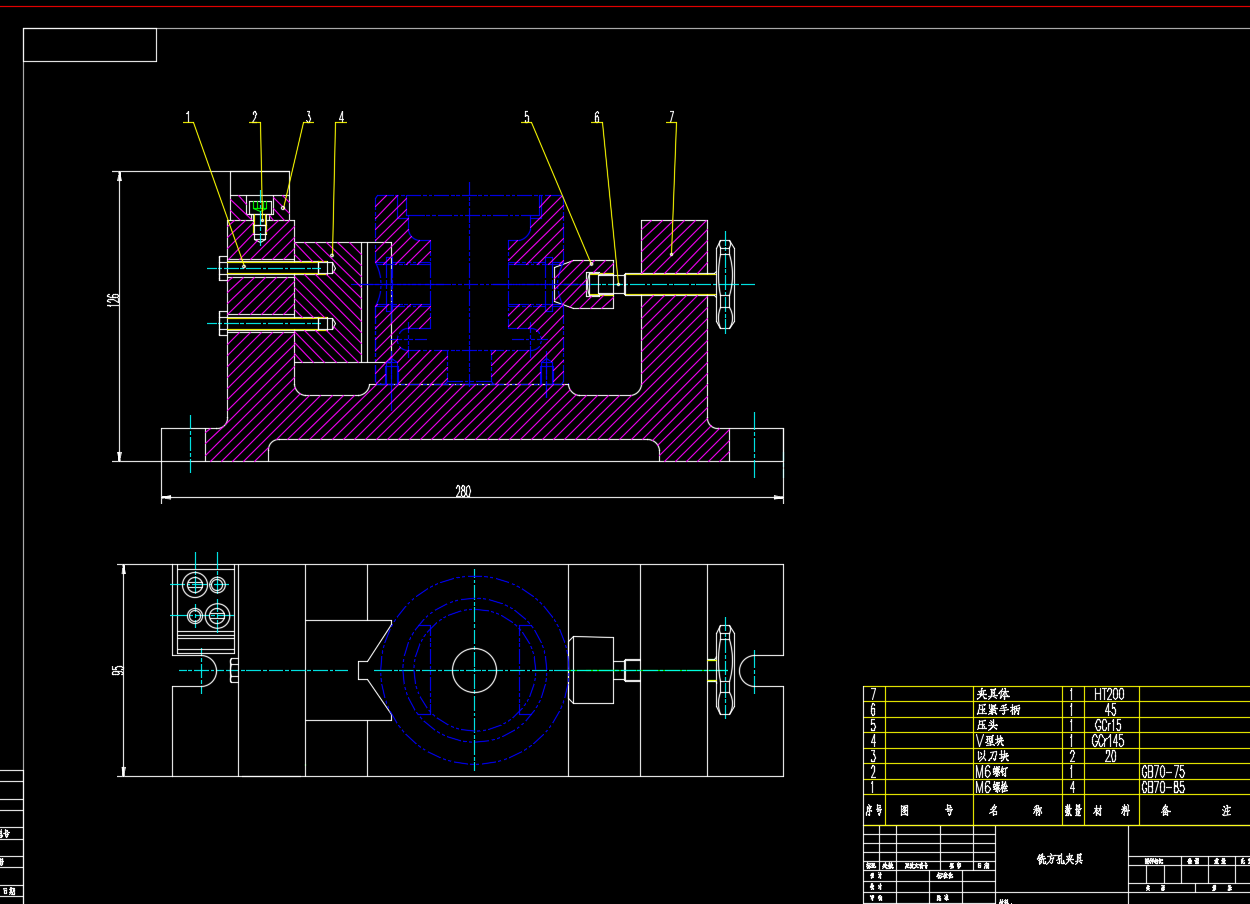Select the handwheel in the section view
Viewport: 1250px width, 904px height.
coord(725,284)
